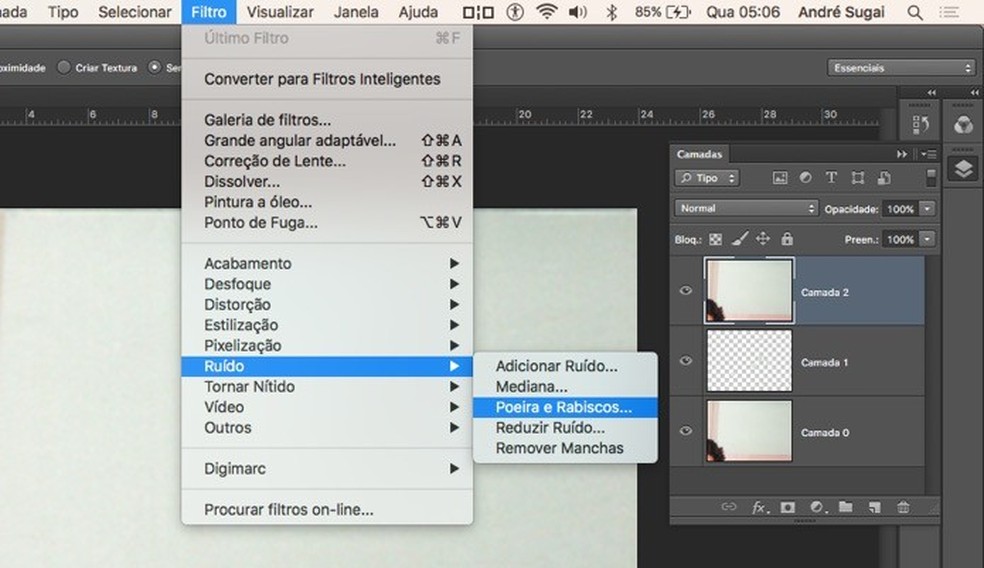Create new adjustment layer icon

tap(816, 507)
